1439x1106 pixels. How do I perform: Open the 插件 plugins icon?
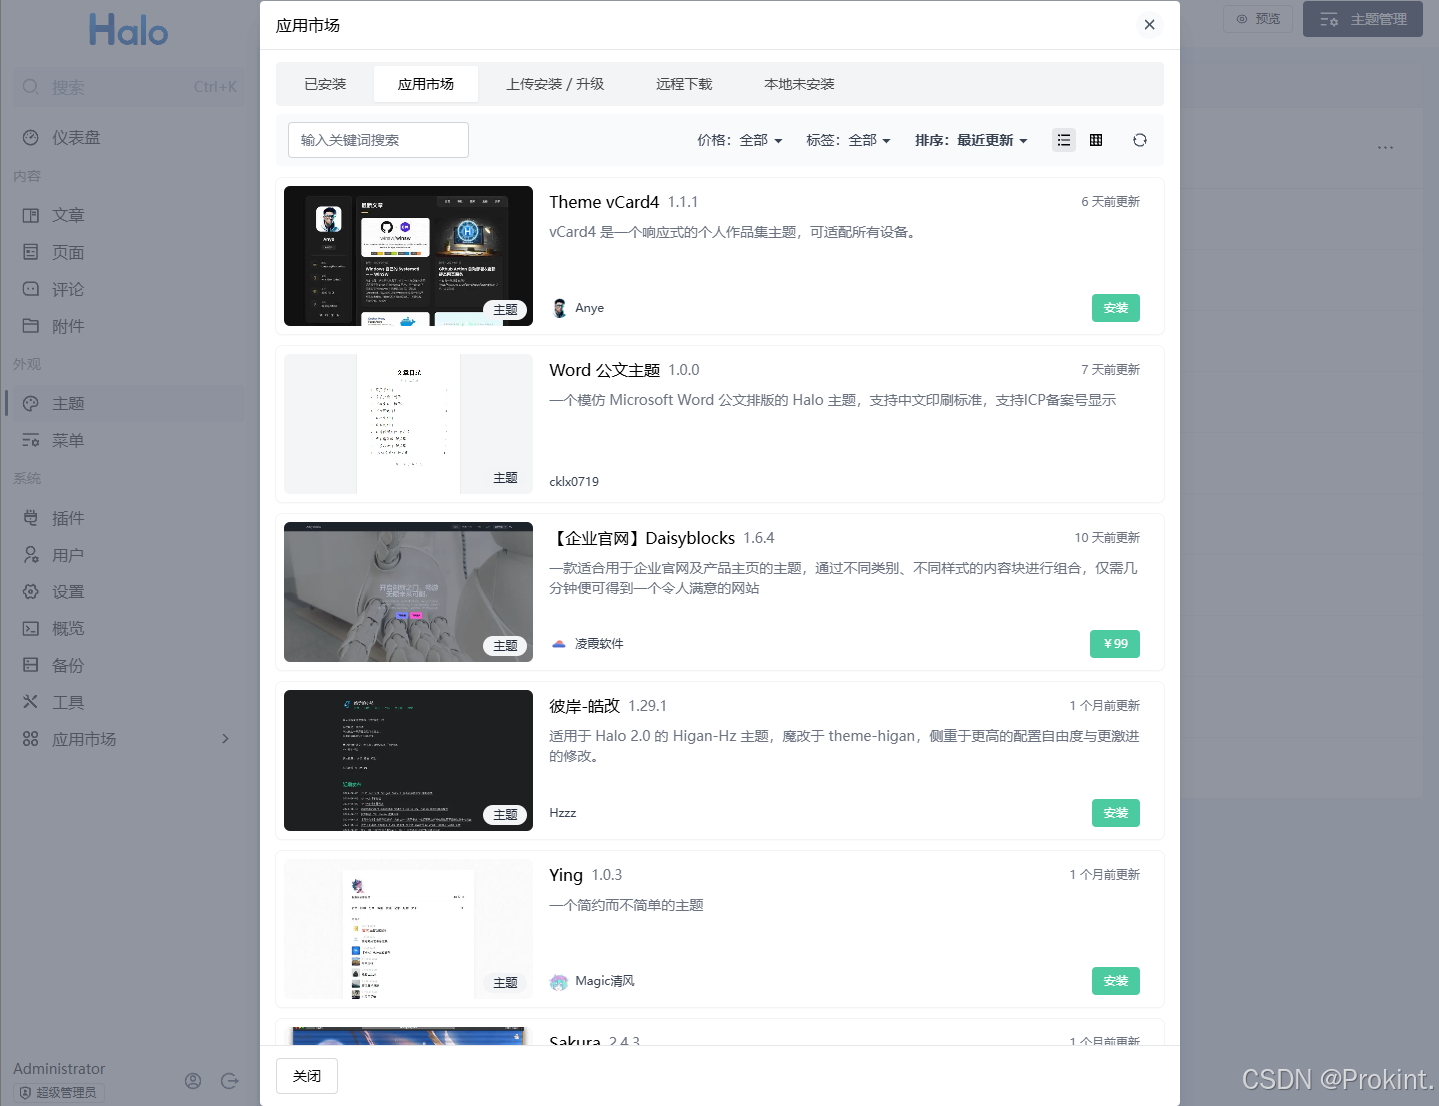pos(31,518)
